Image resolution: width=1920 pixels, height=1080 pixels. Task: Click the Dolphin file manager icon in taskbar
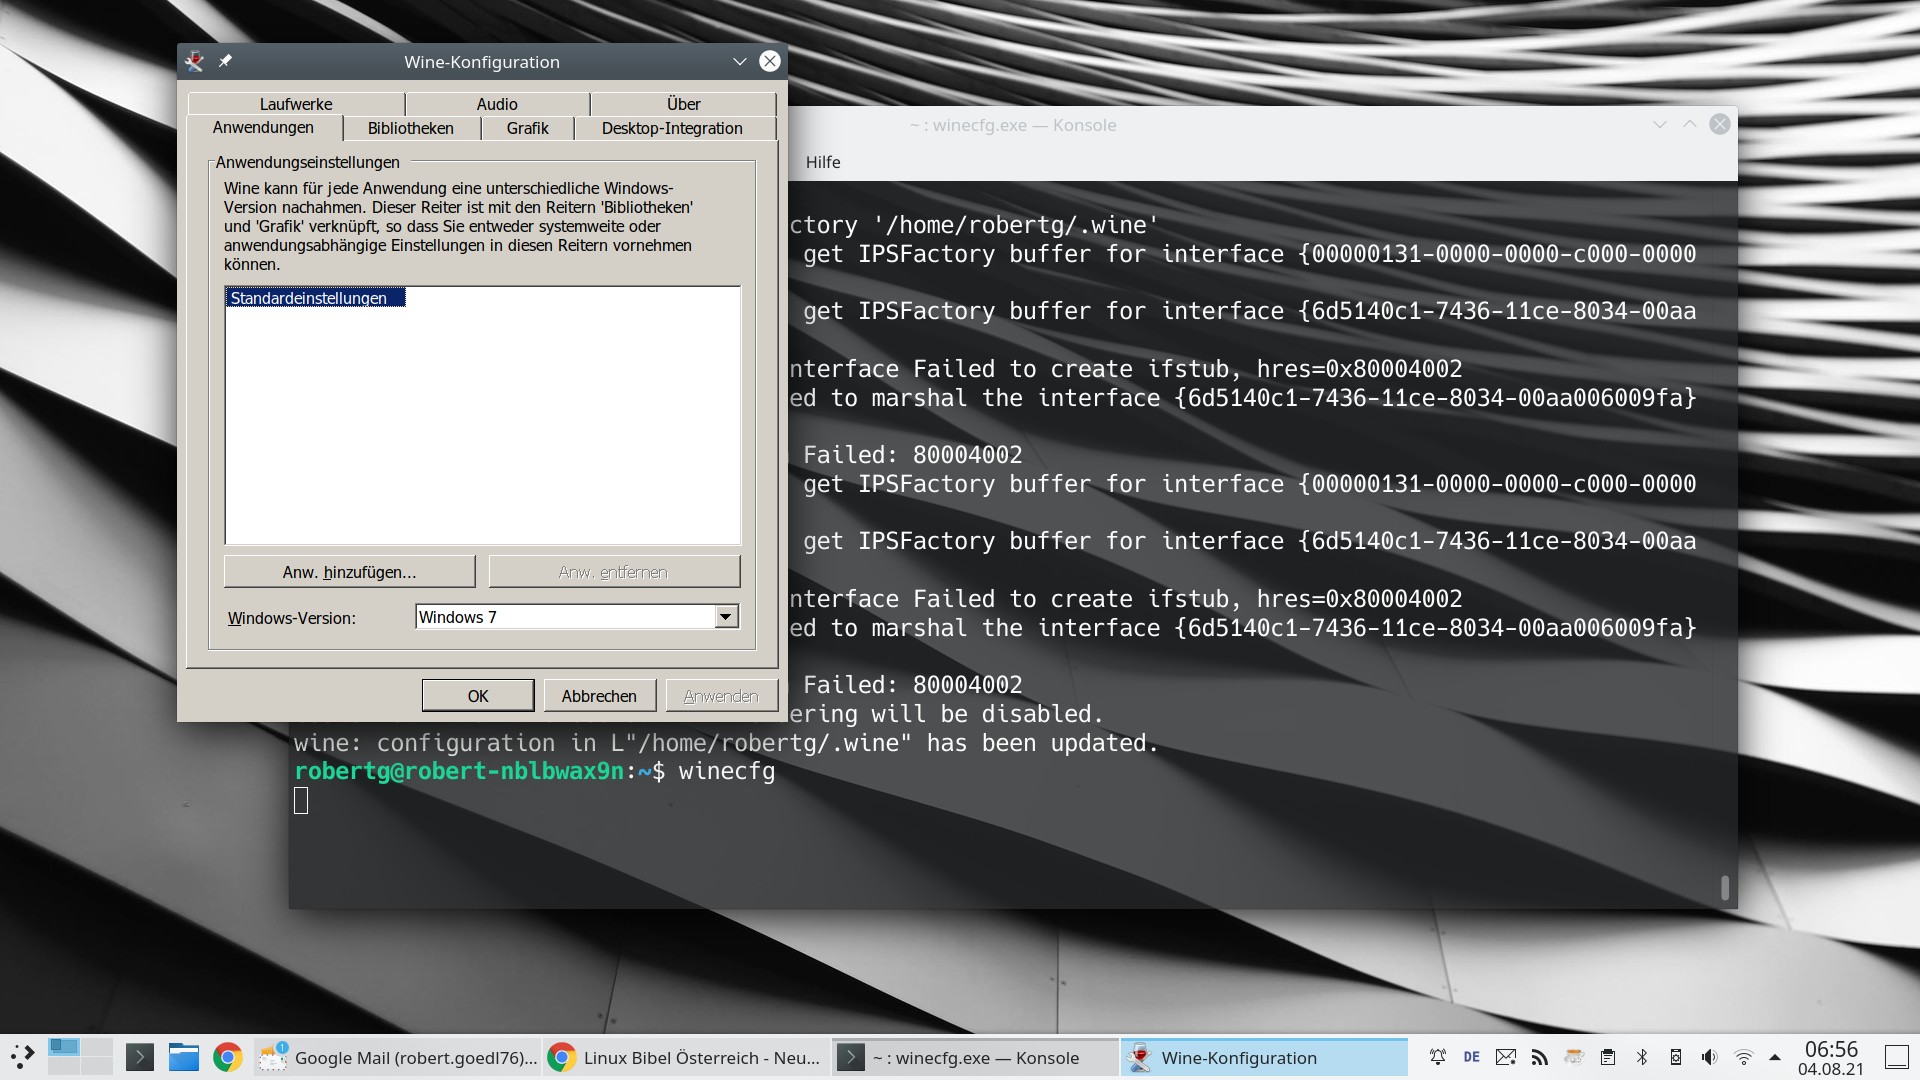pyautogui.click(x=183, y=1057)
